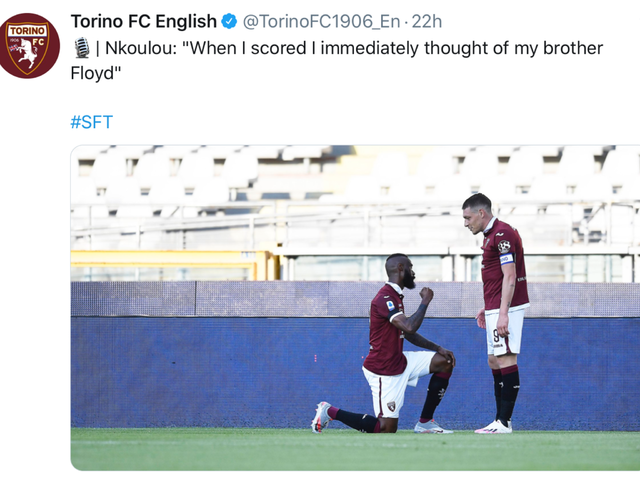Click the TORINO wordmark inside the crest
640x480 pixels.
point(27,31)
